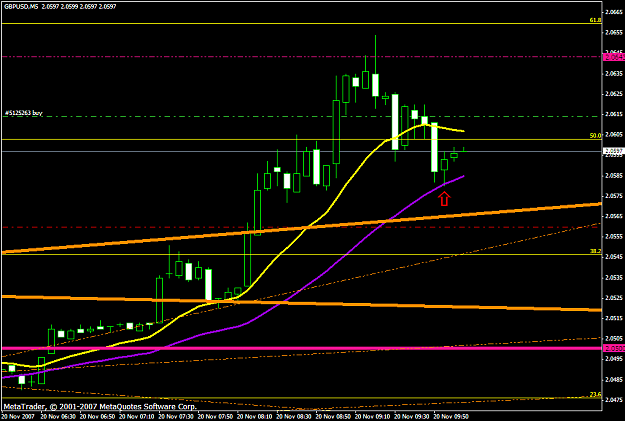
Task: Click the 2.0655 price scale label
Action: point(614,32)
